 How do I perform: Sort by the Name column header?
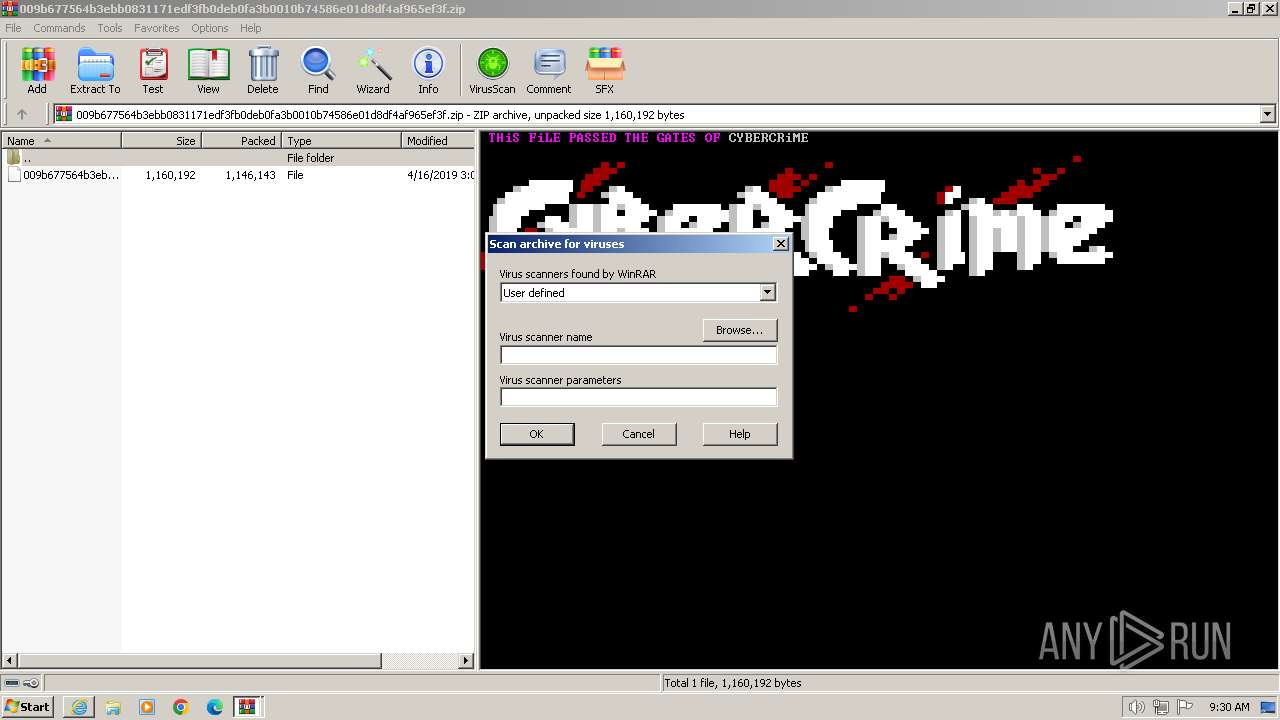point(61,141)
